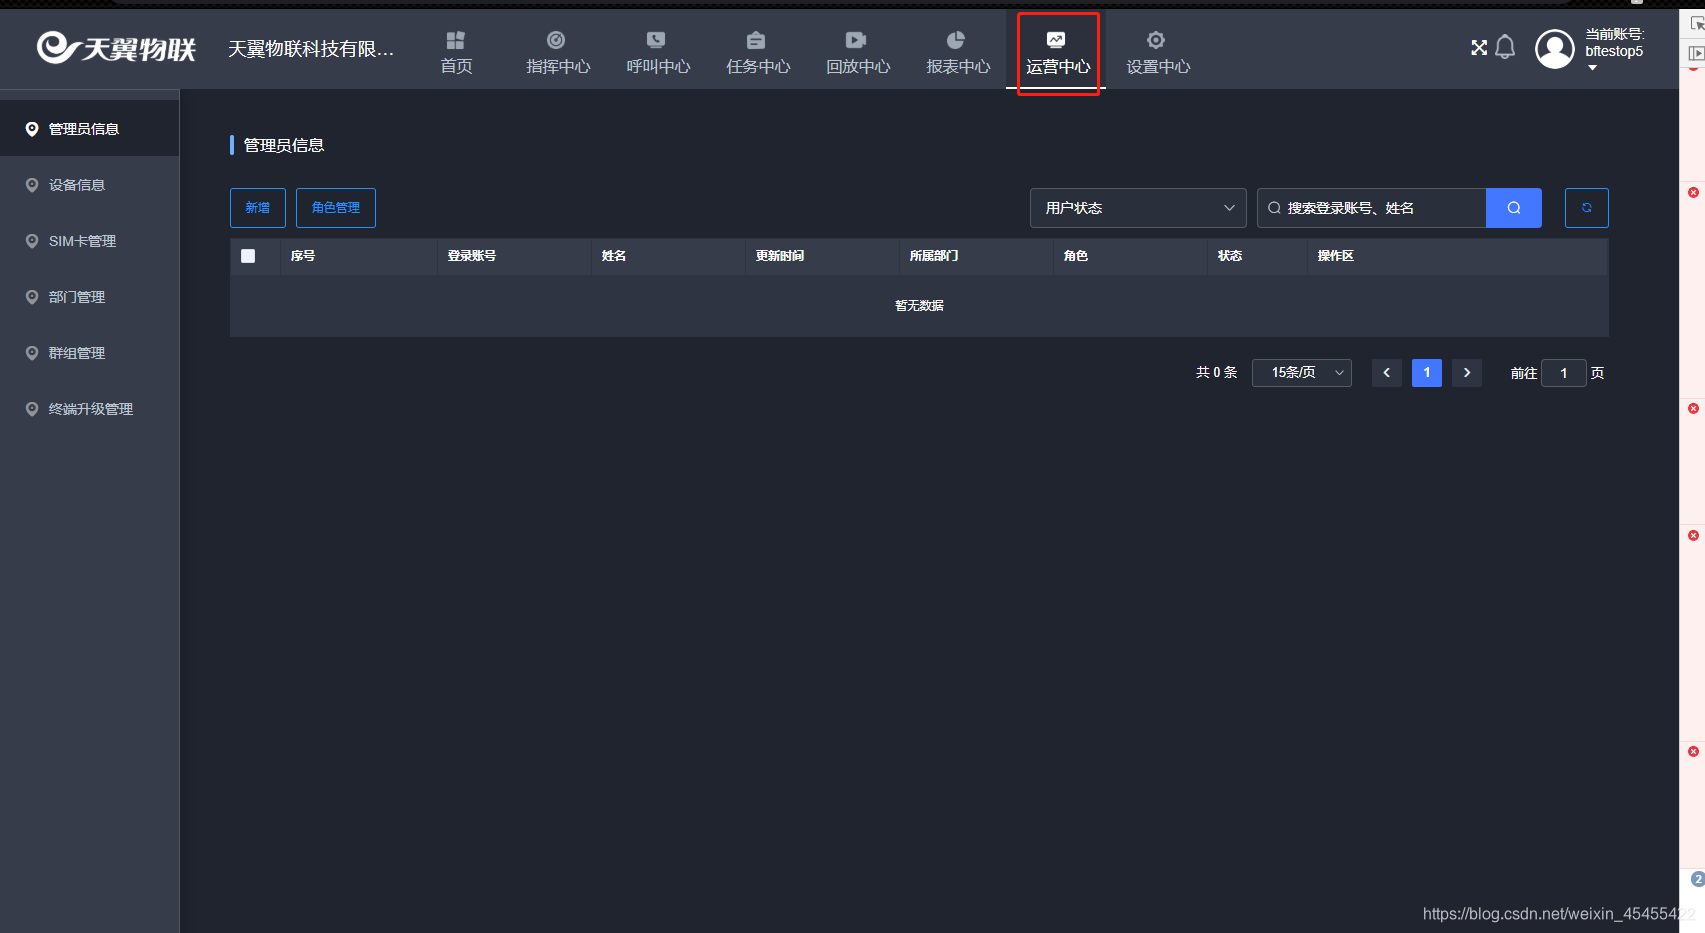The height and width of the screenshot is (933, 1705).
Task: Open the 回放中心 tab
Action: tap(857, 52)
